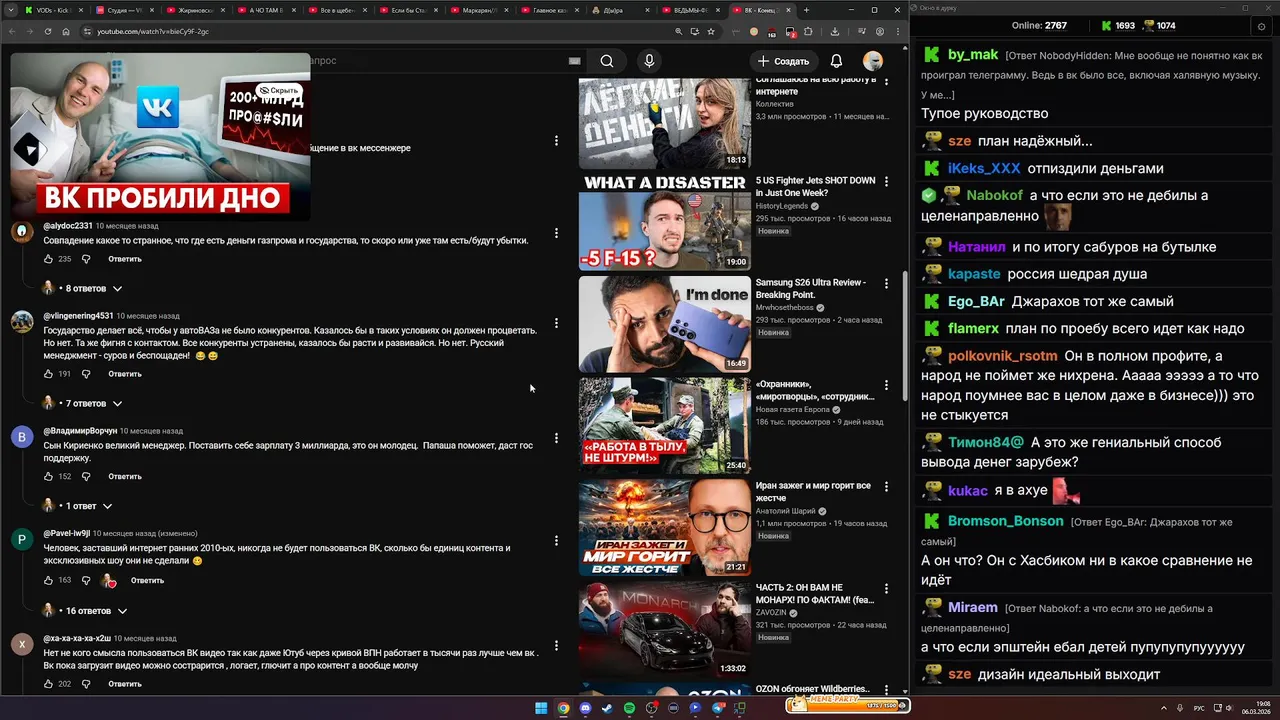Open options menu for @Pavel-iw9jl comment
This screenshot has height=720, width=1280.
556,540
